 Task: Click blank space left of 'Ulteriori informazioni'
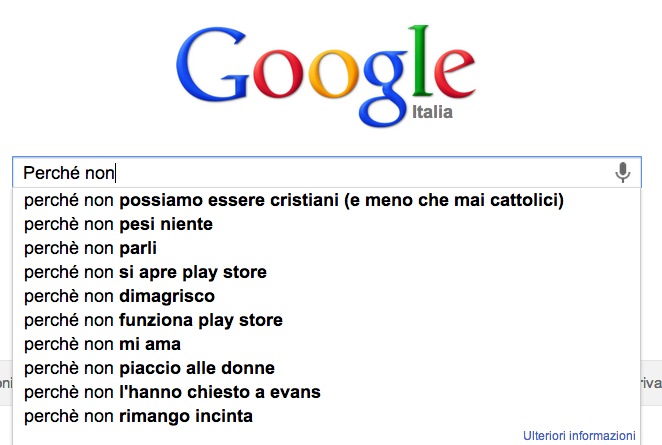[x=300, y=436]
